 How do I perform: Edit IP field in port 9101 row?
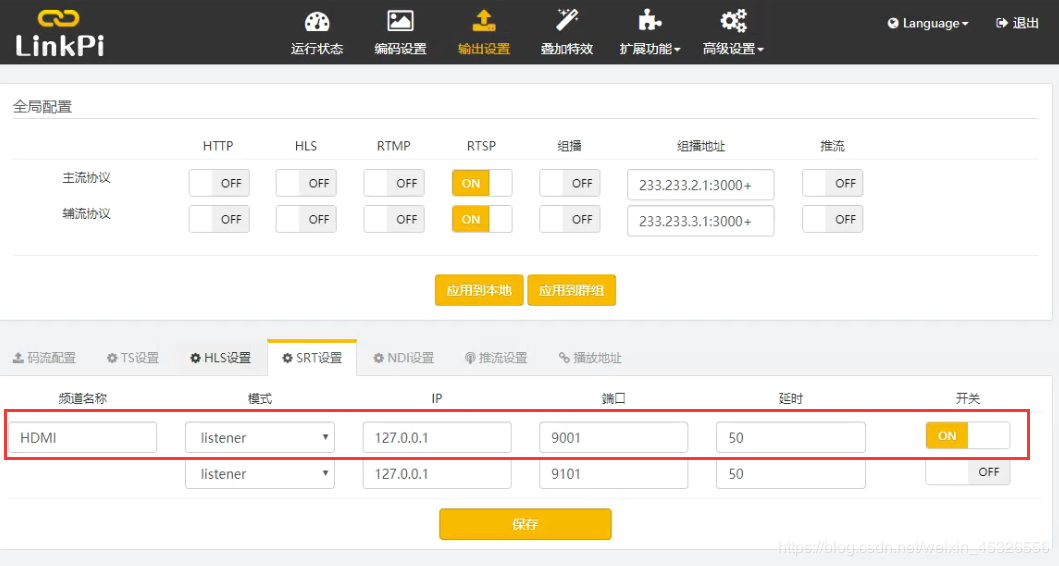pyautogui.click(x=437, y=474)
